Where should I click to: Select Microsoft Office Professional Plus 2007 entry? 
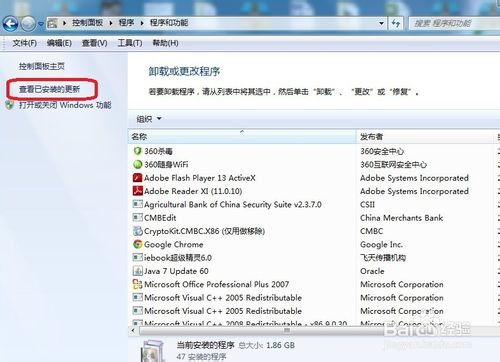coord(216,284)
